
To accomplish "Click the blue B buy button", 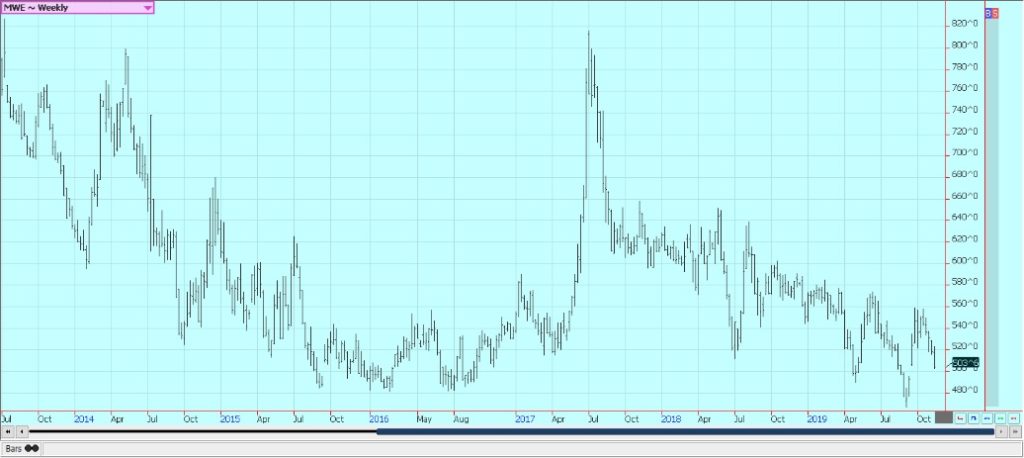I will (x=989, y=13).
